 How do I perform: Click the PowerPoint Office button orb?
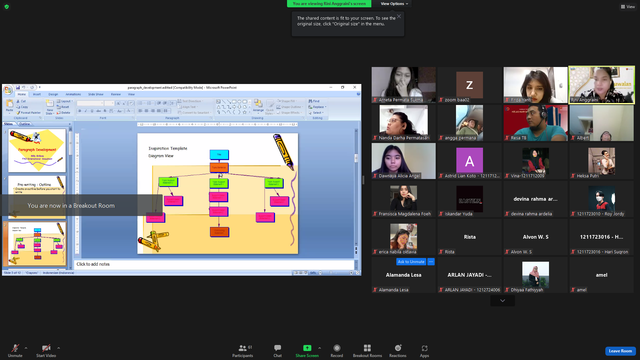(x=8, y=90)
